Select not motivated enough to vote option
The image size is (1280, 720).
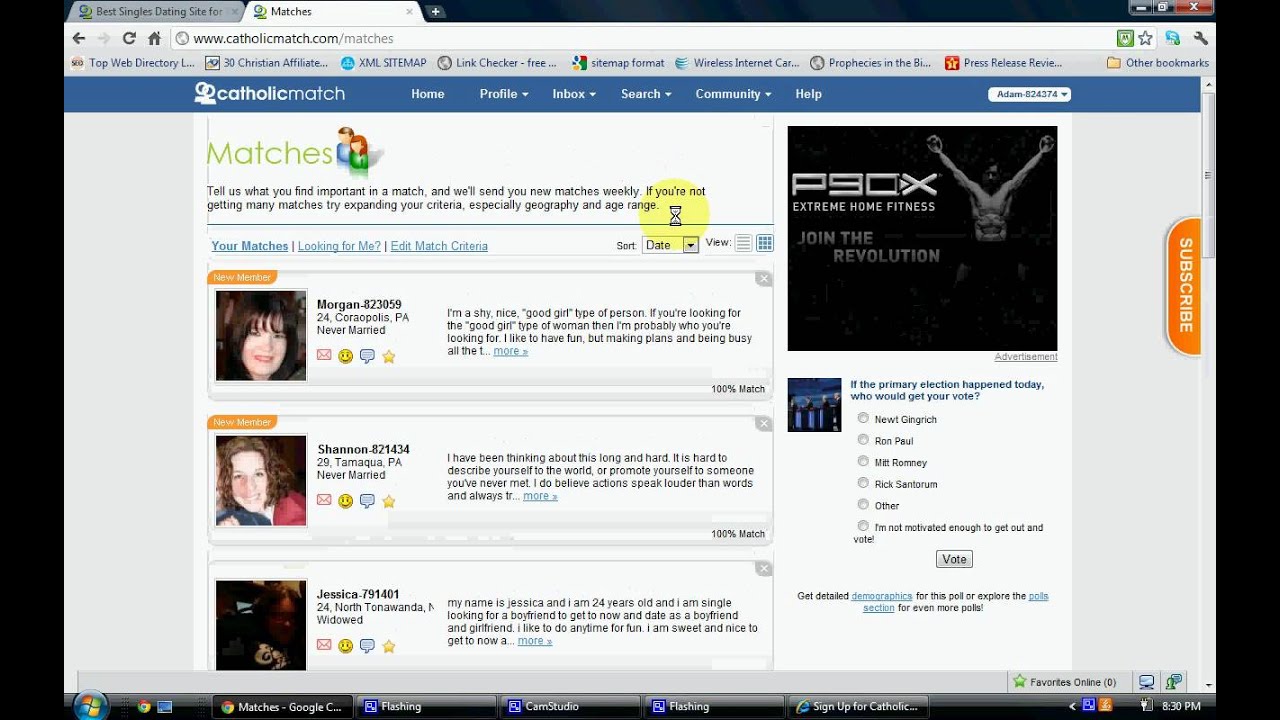point(863,526)
